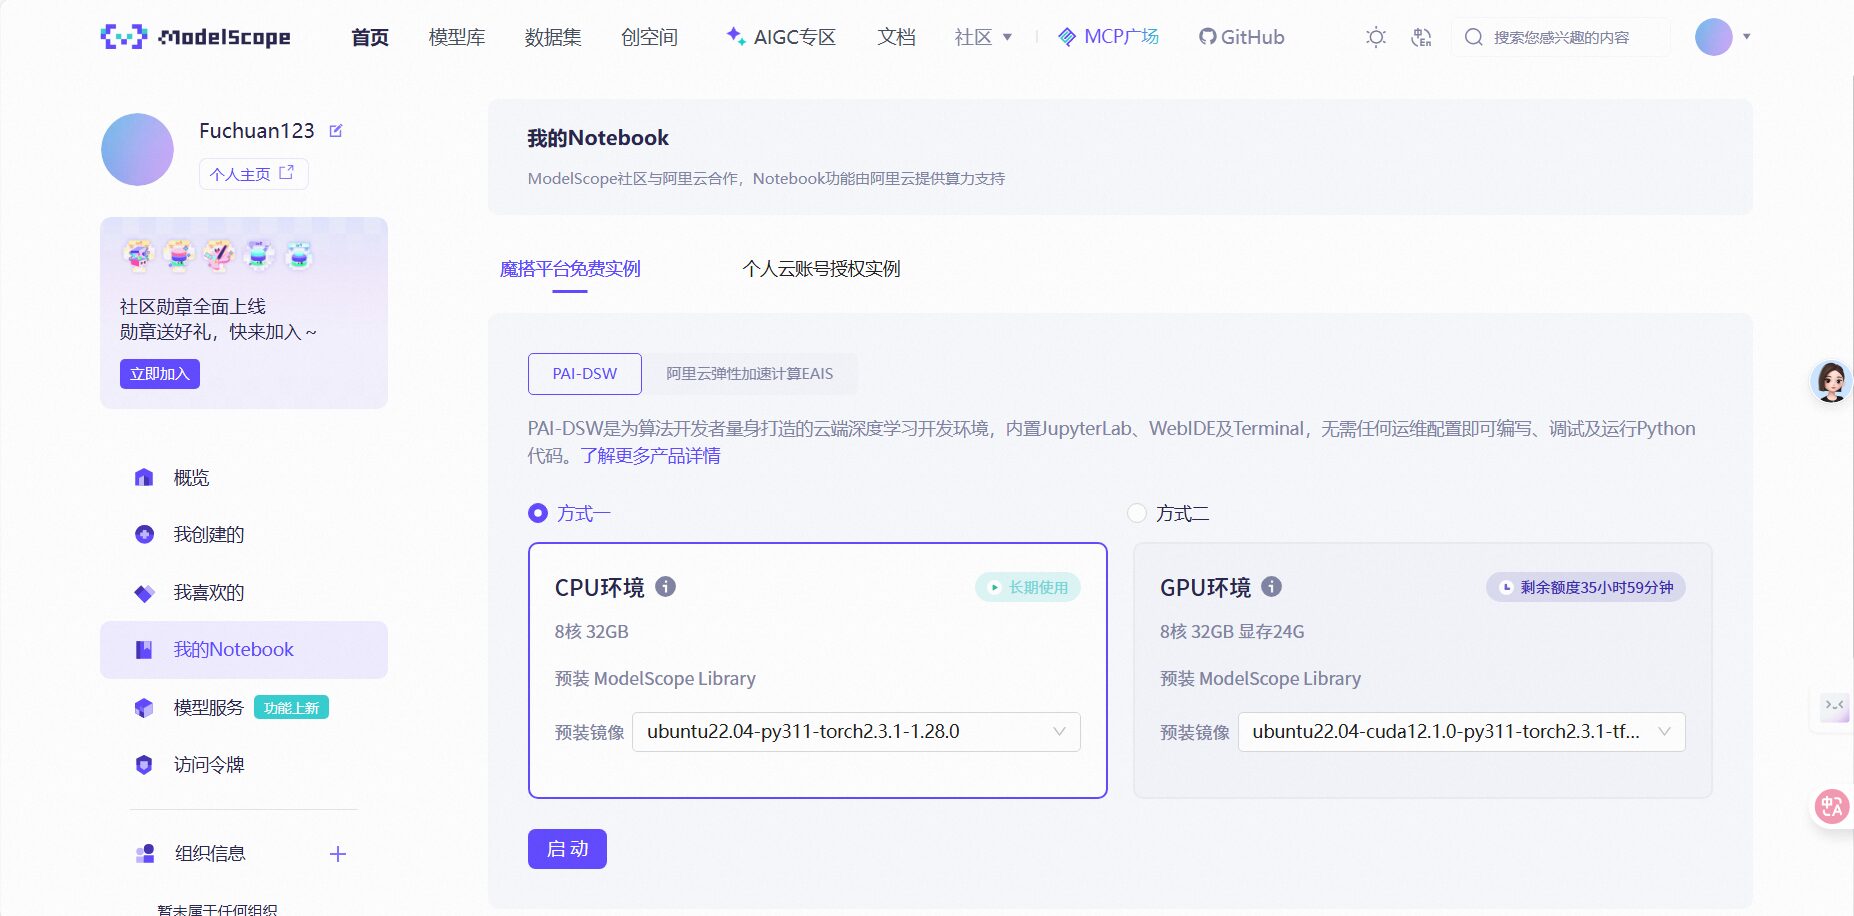Expand the 社区 menu dropdown

[983, 37]
